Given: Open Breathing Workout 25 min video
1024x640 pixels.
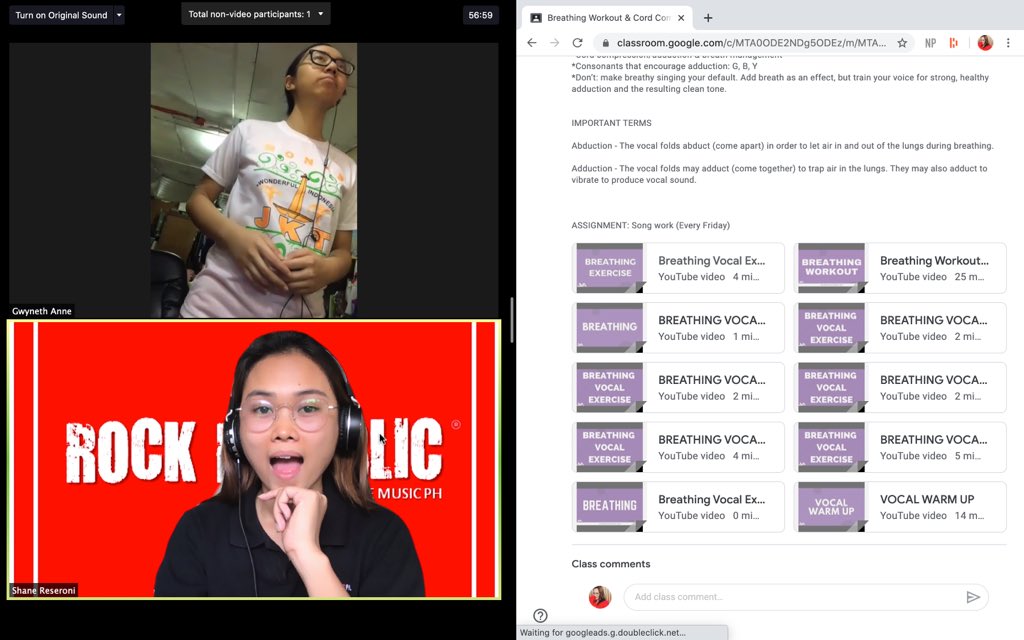Looking at the screenshot, I should tap(900, 268).
